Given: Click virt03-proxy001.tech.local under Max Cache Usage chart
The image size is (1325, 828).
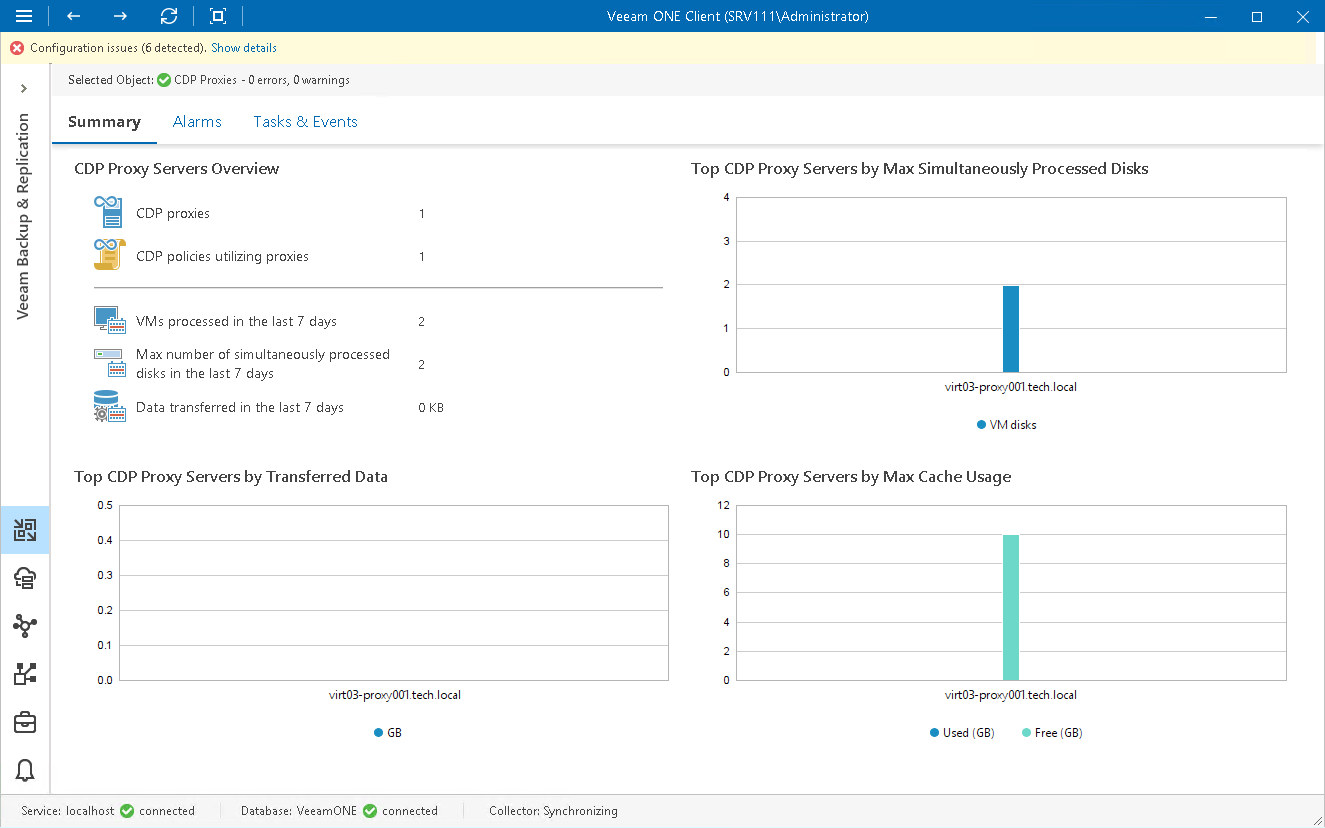Looking at the screenshot, I should [1011, 695].
